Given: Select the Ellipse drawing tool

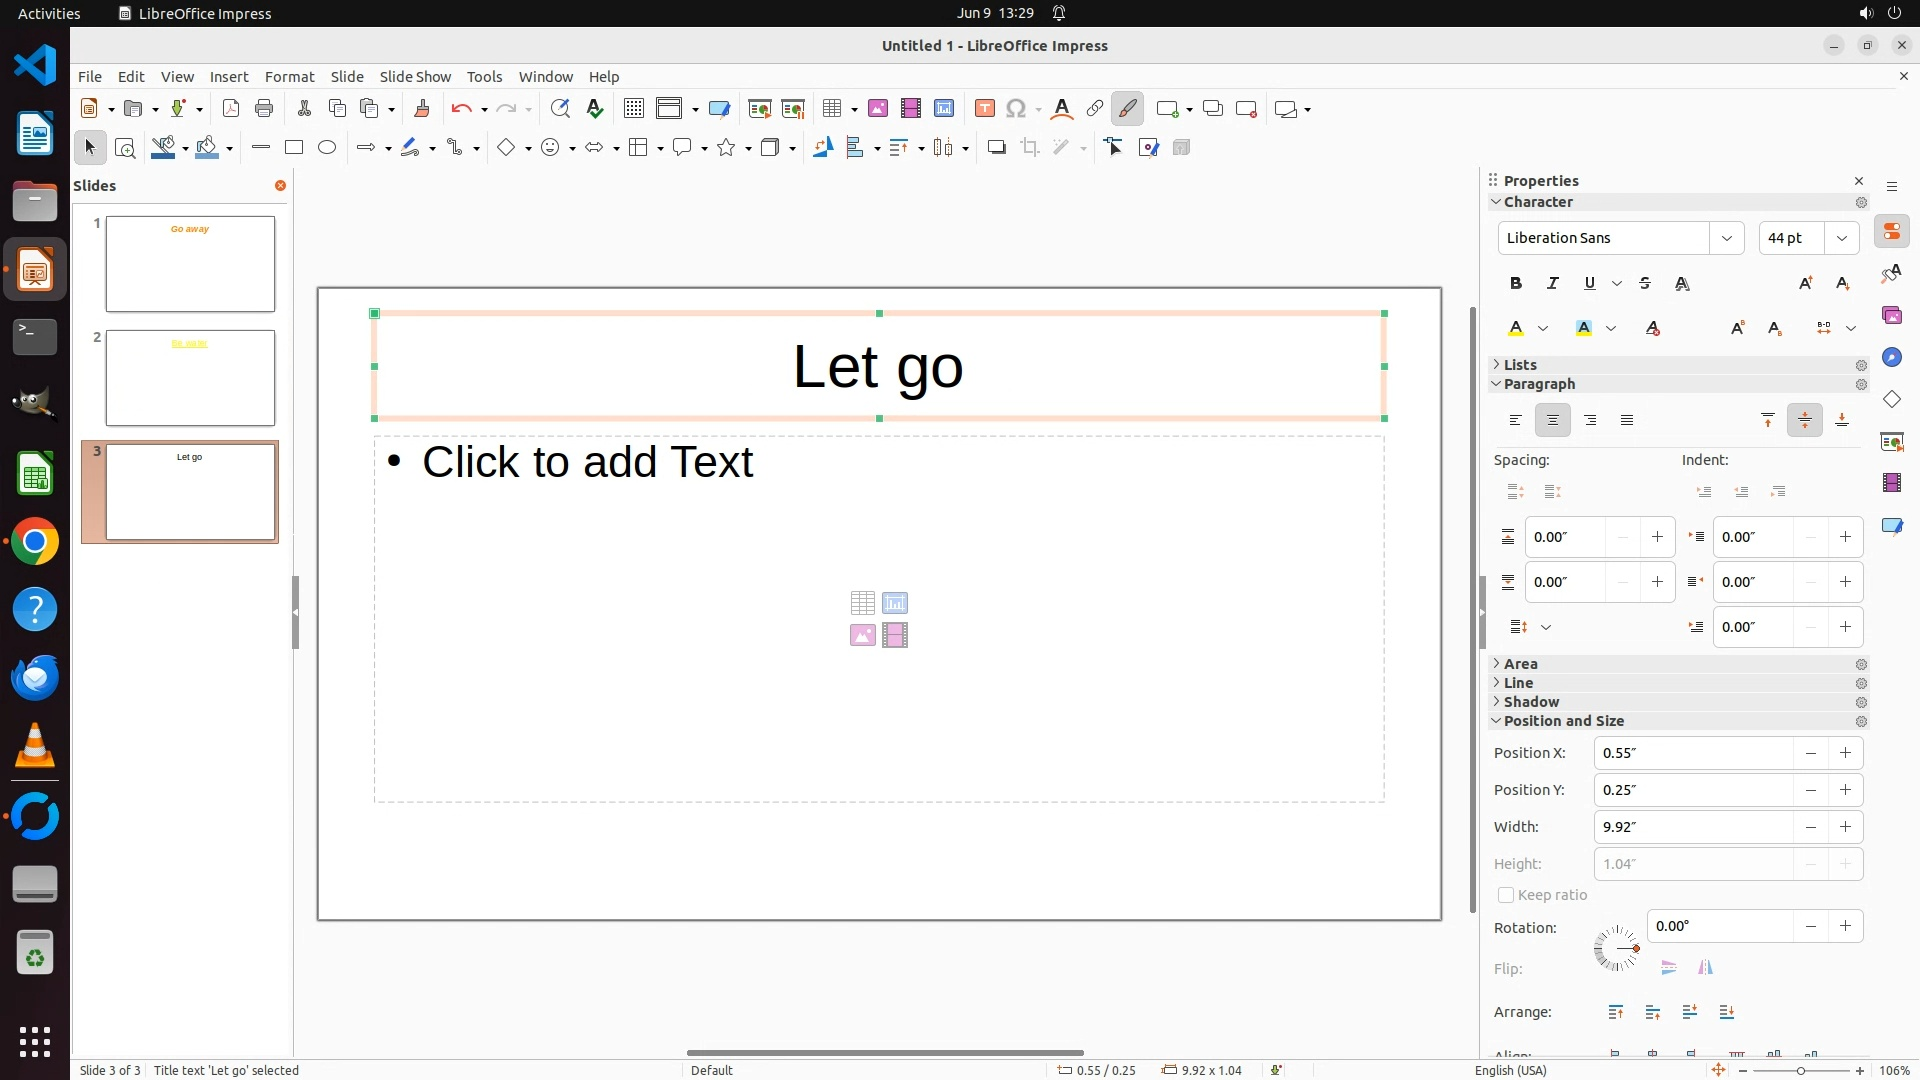Looking at the screenshot, I should click(x=327, y=148).
